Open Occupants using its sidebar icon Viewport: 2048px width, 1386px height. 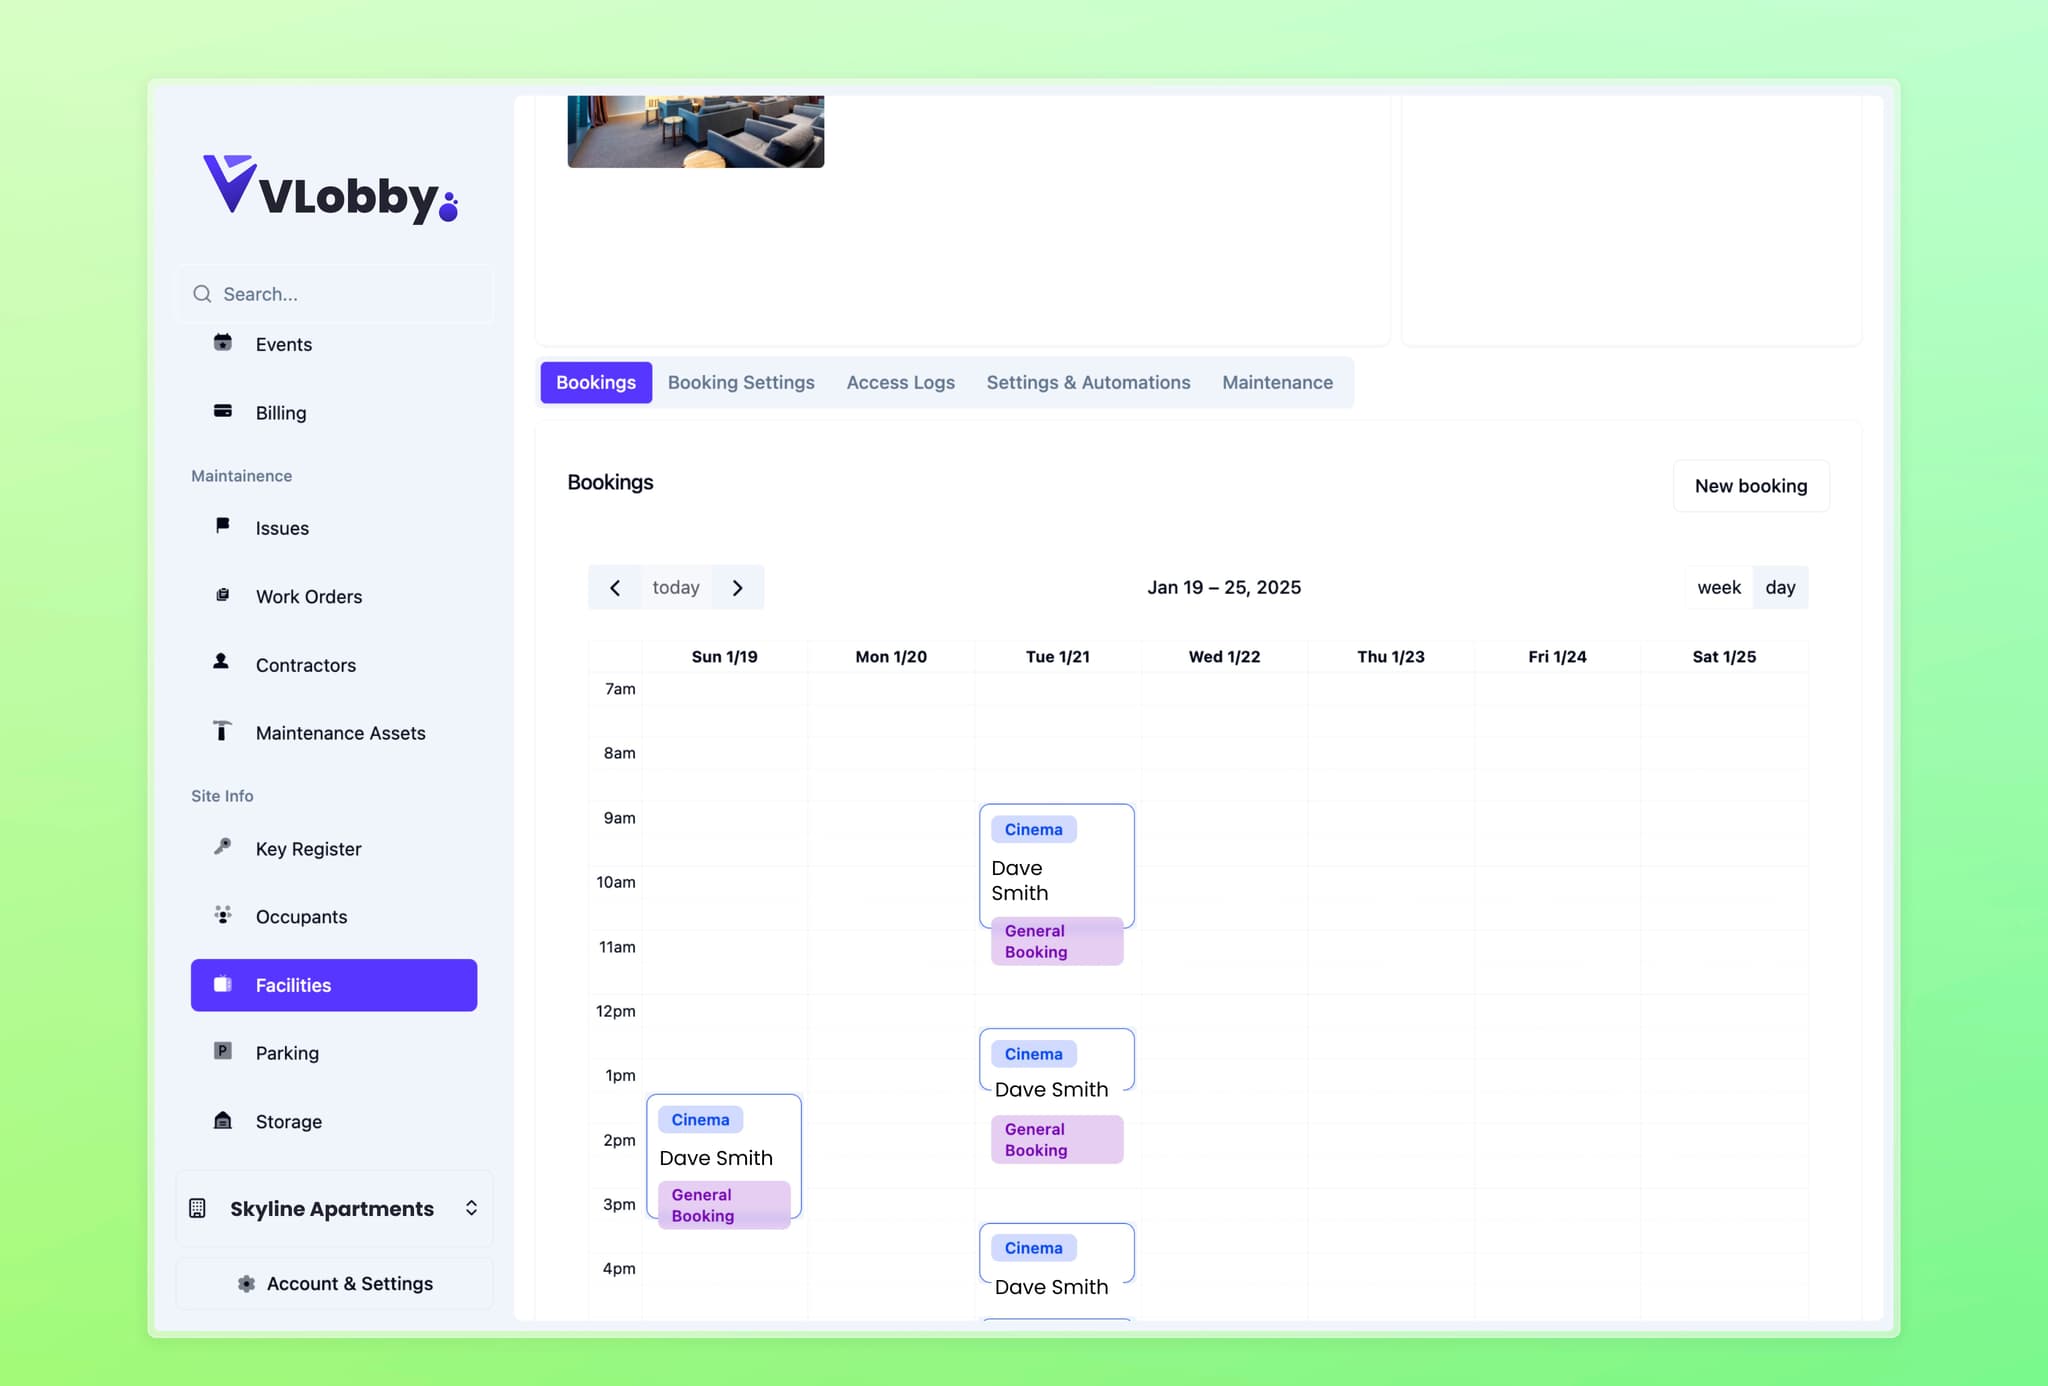point(222,915)
